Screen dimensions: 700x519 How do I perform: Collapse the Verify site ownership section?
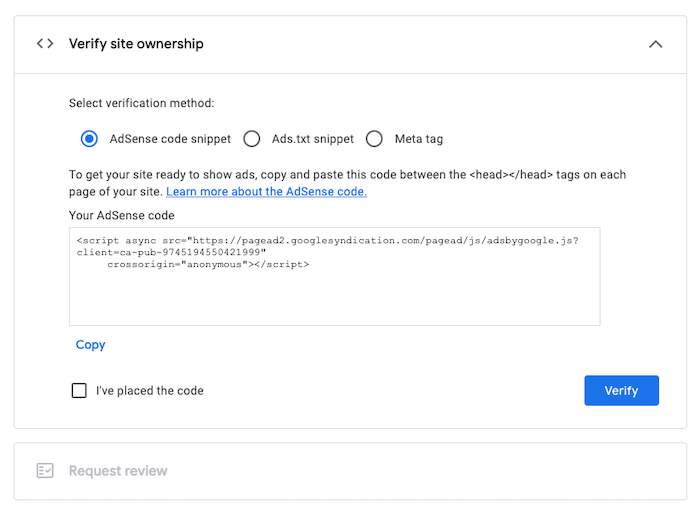tap(656, 44)
